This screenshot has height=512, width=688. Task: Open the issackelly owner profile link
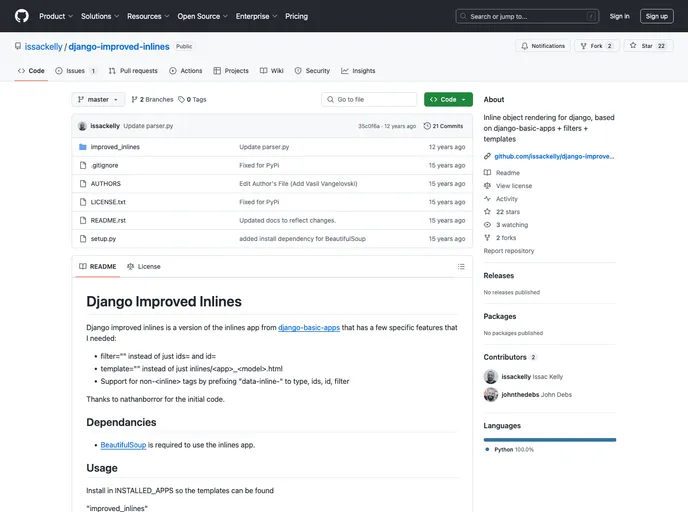click(43, 47)
